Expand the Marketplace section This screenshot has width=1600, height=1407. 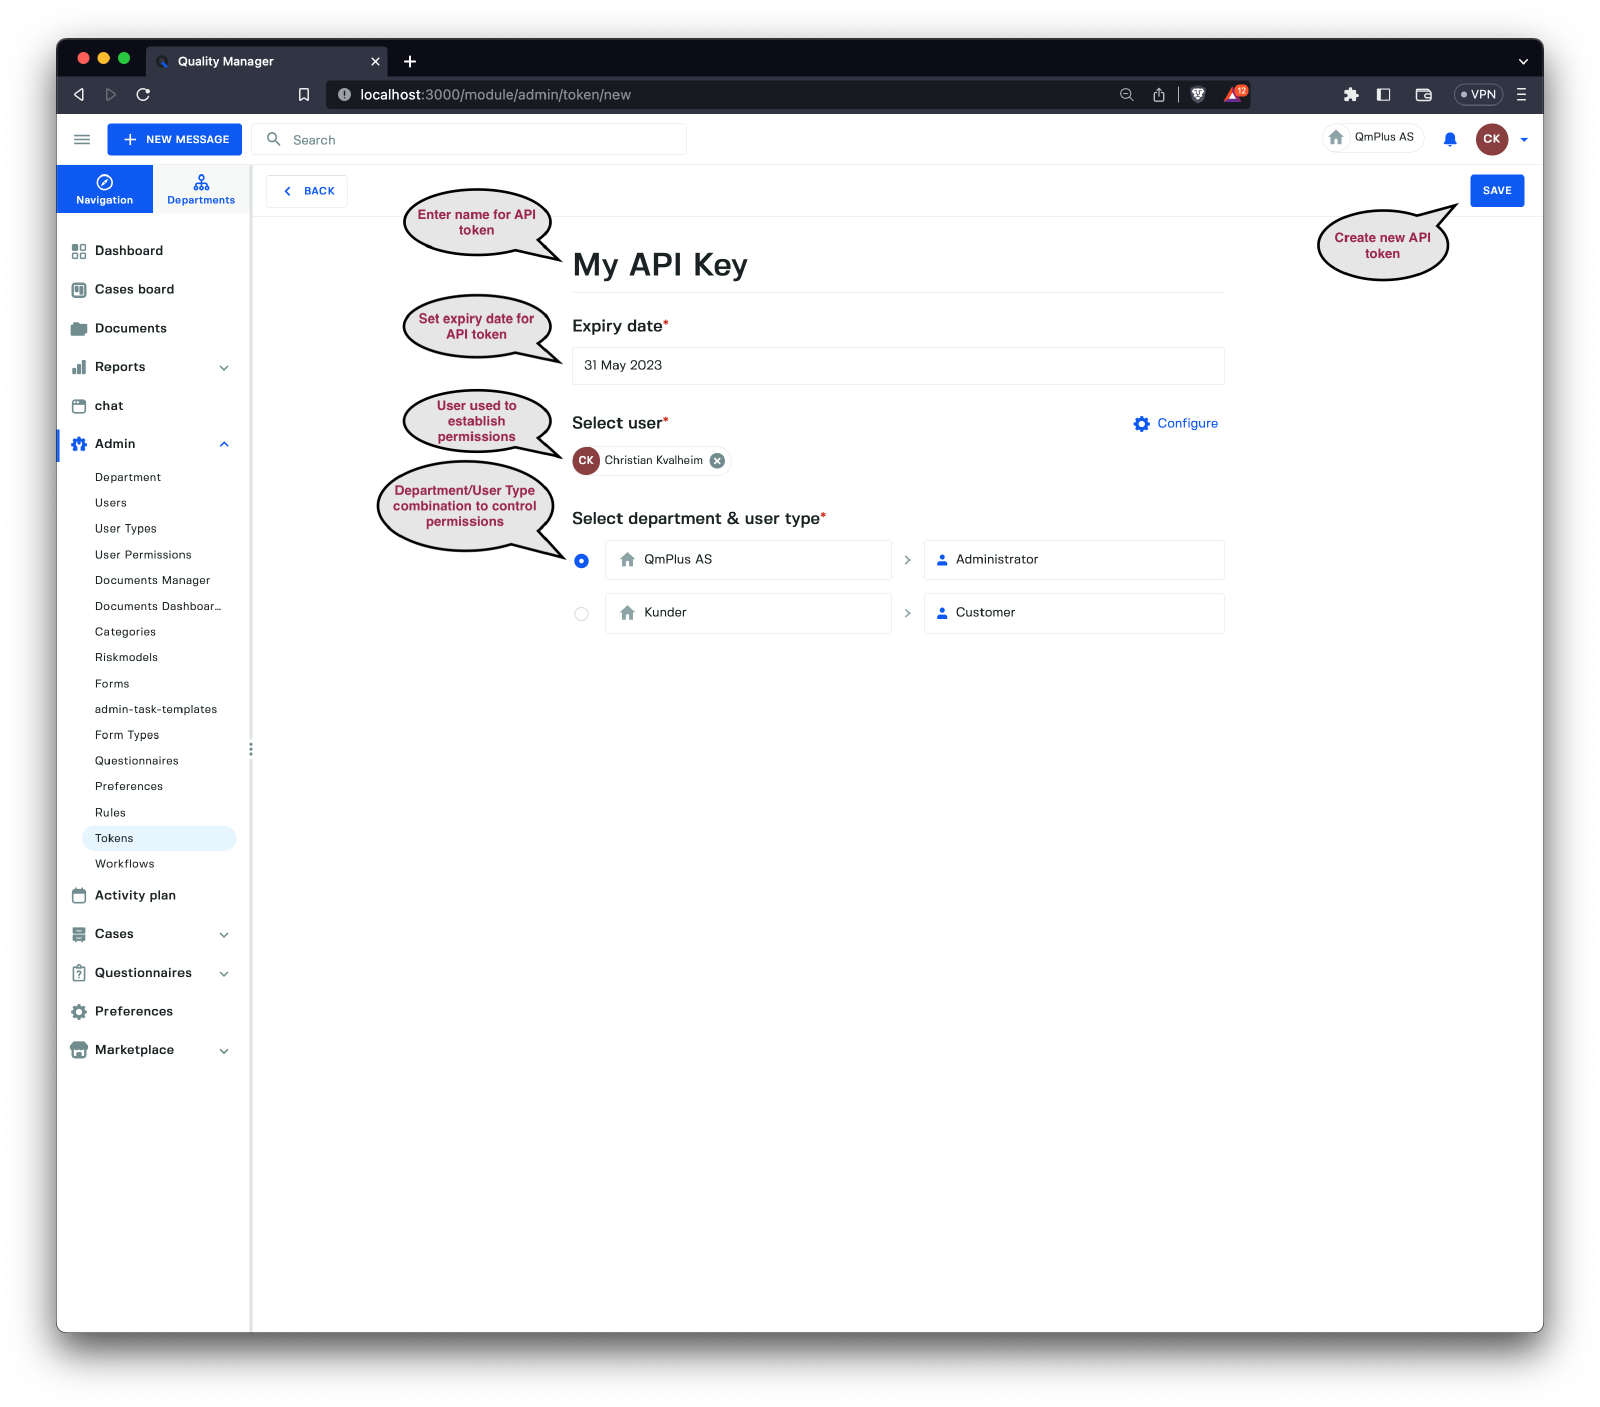tap(224, 1051)
